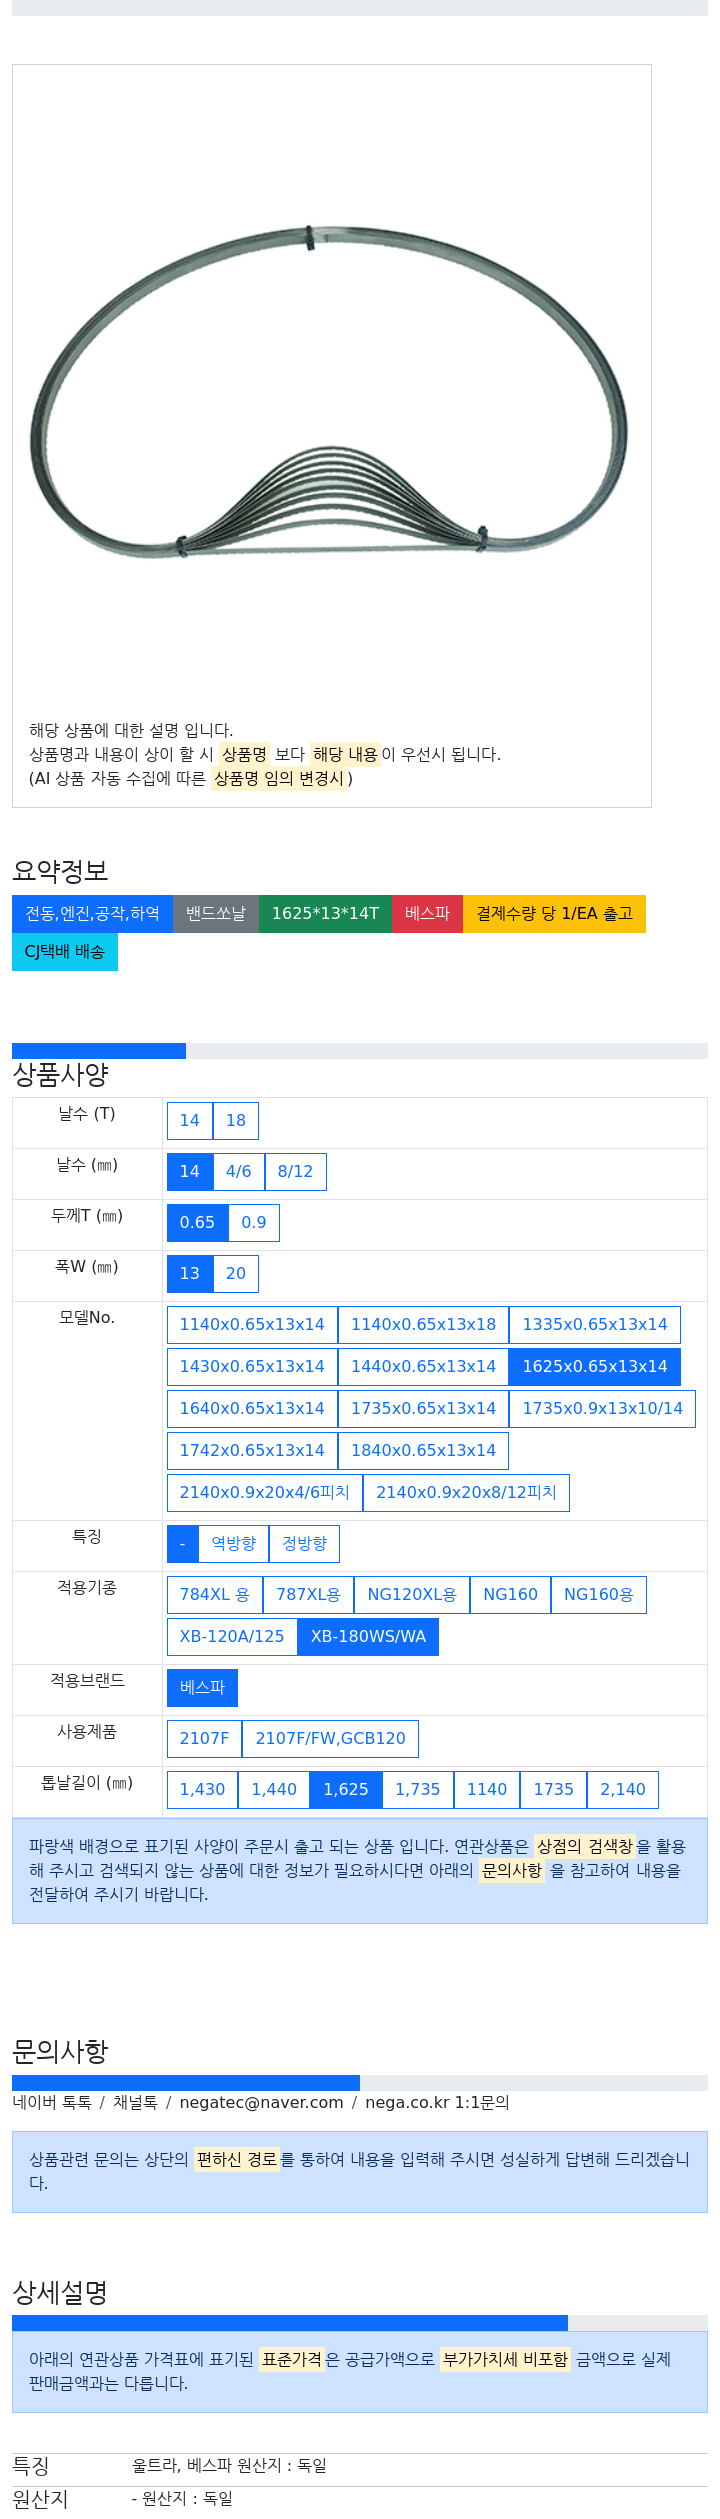
Task: Choose the 2,140 blade length
Action: coord(622,1789)
